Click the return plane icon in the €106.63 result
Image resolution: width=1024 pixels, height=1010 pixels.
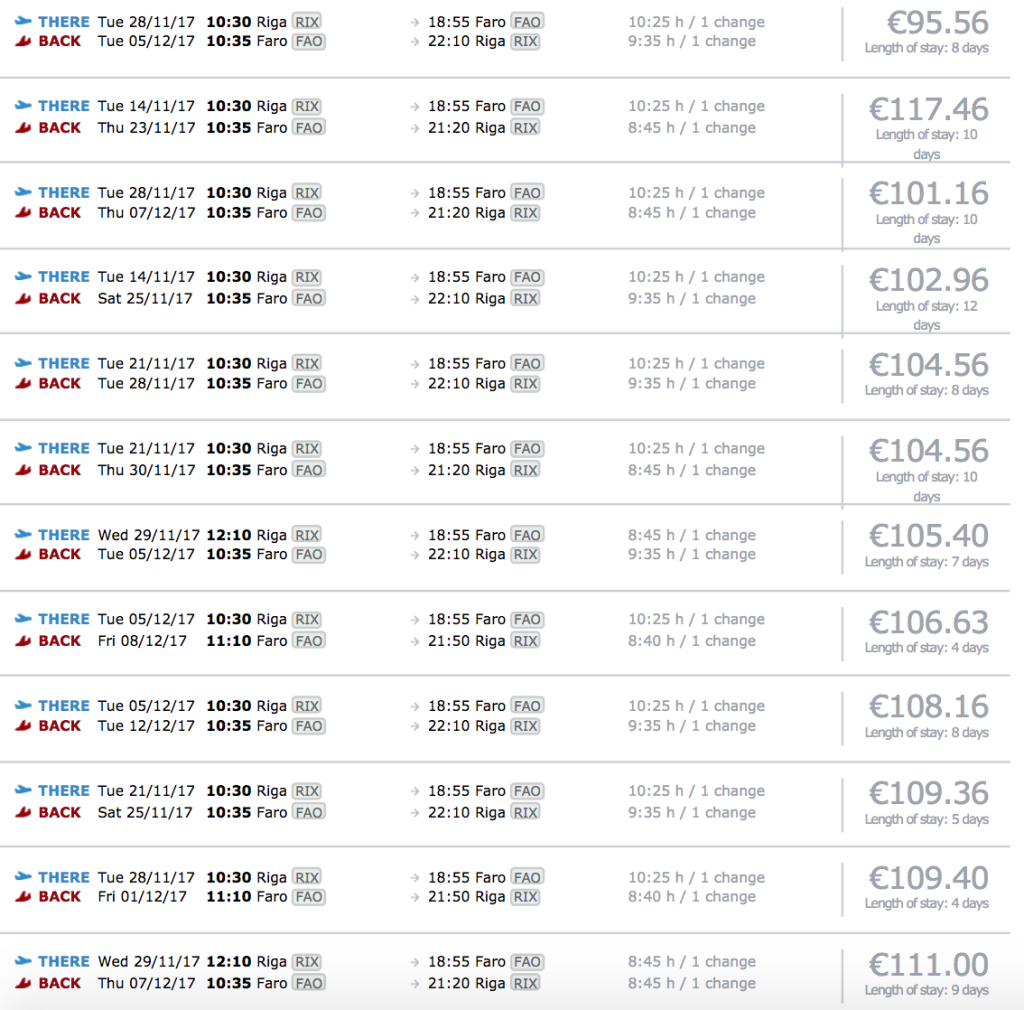coord(23,641)
